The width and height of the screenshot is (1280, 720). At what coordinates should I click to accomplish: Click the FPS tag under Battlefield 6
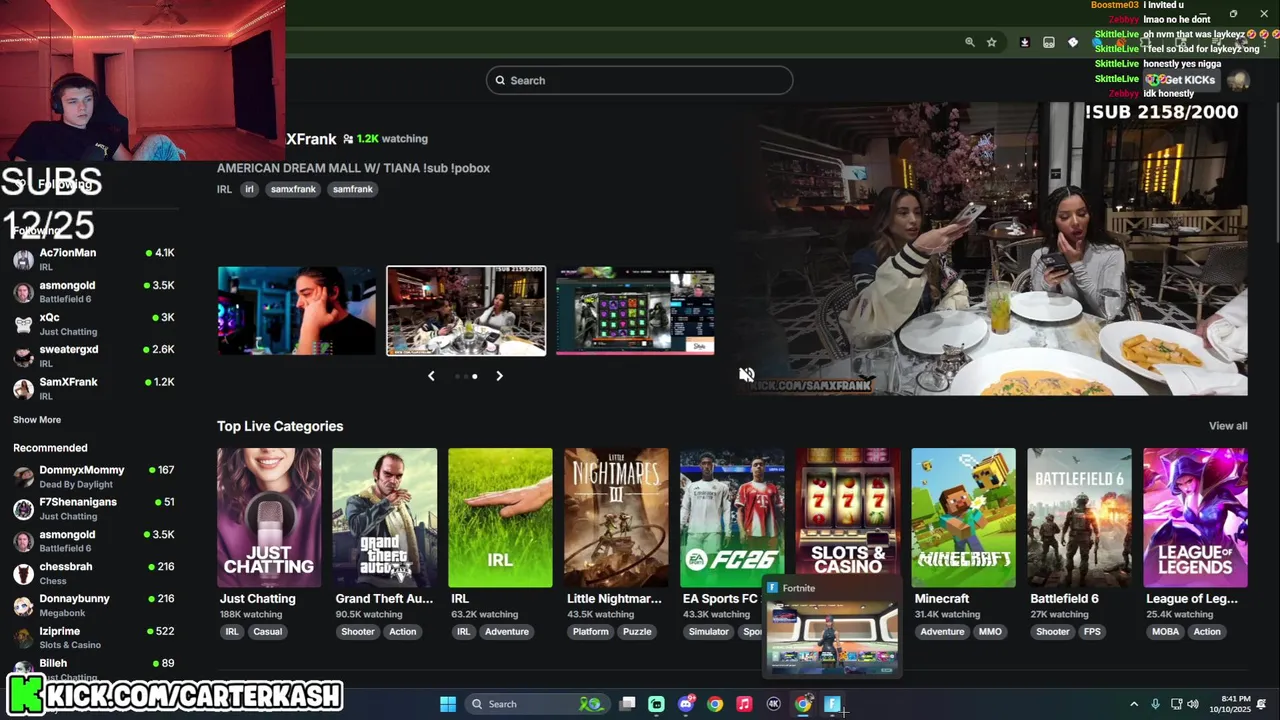point(1092,632)
